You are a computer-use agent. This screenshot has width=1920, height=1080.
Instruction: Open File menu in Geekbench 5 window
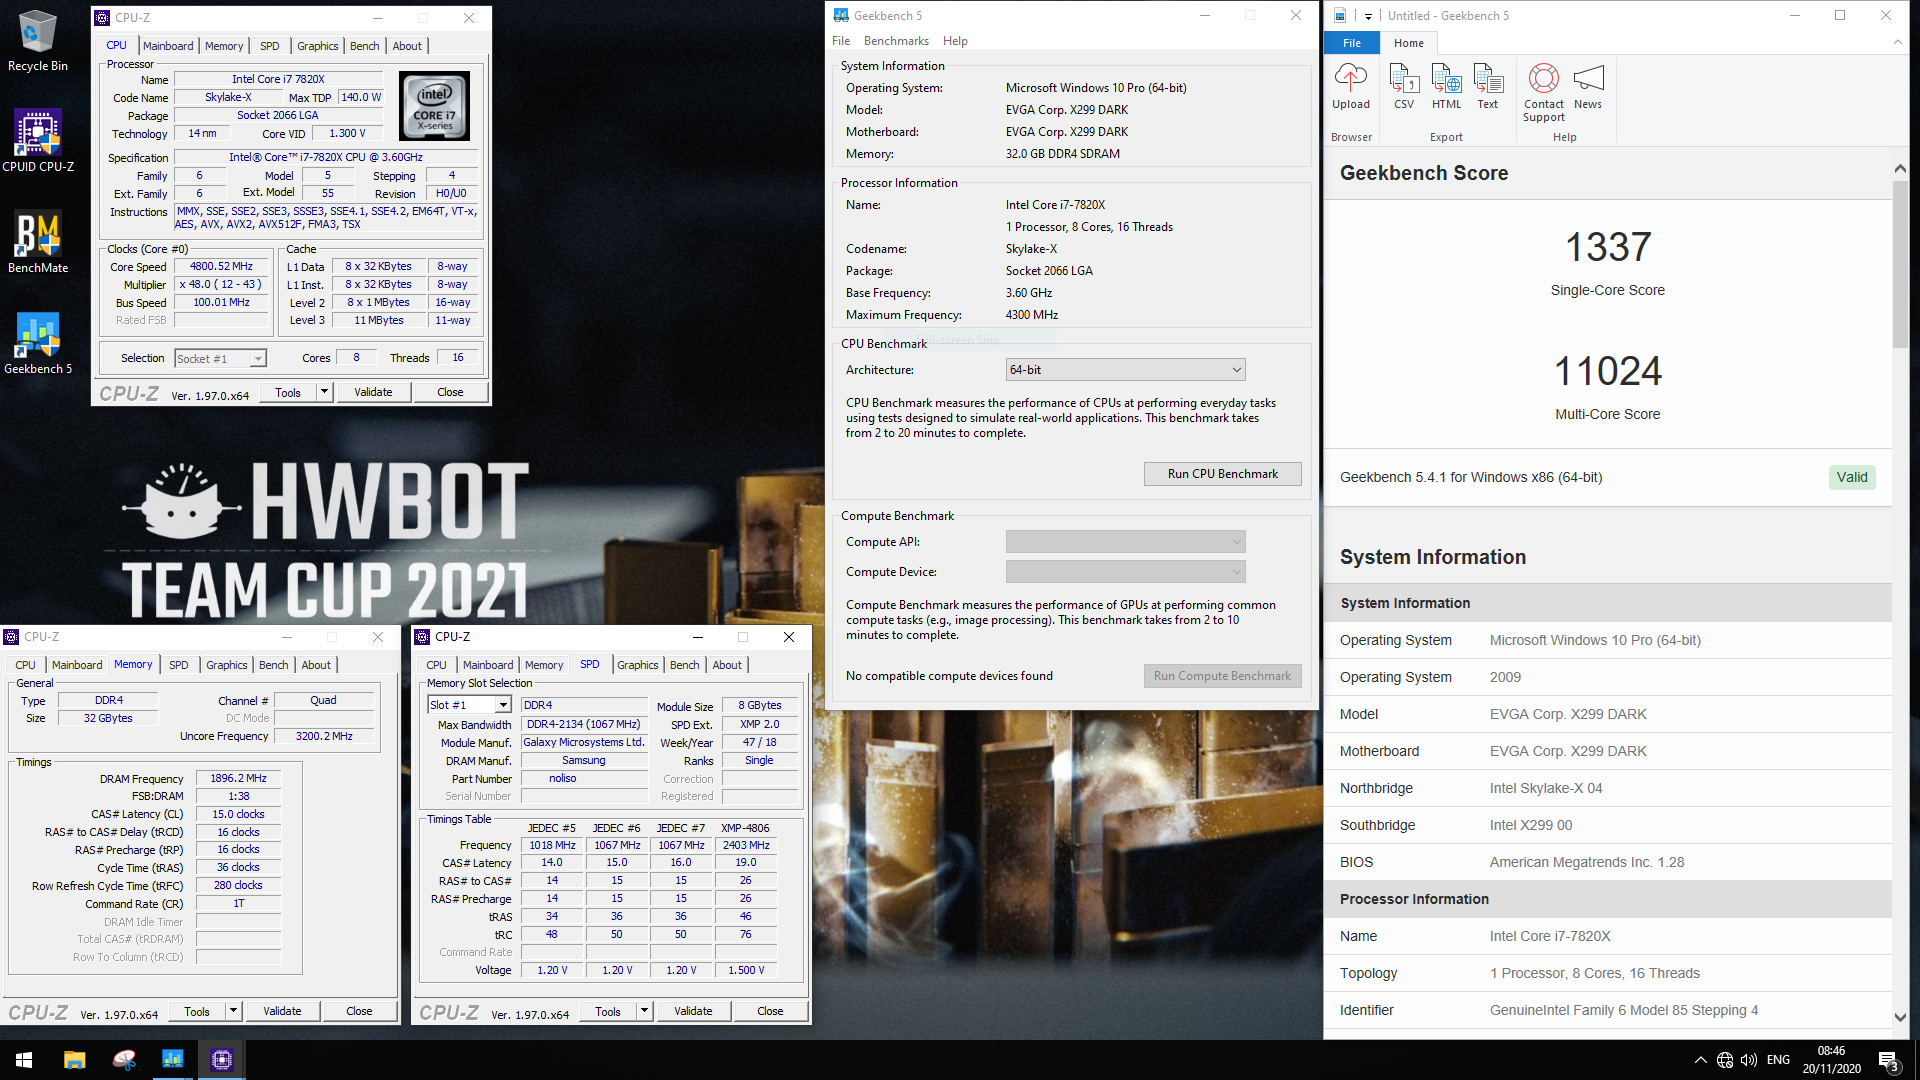tap(841, 41)
